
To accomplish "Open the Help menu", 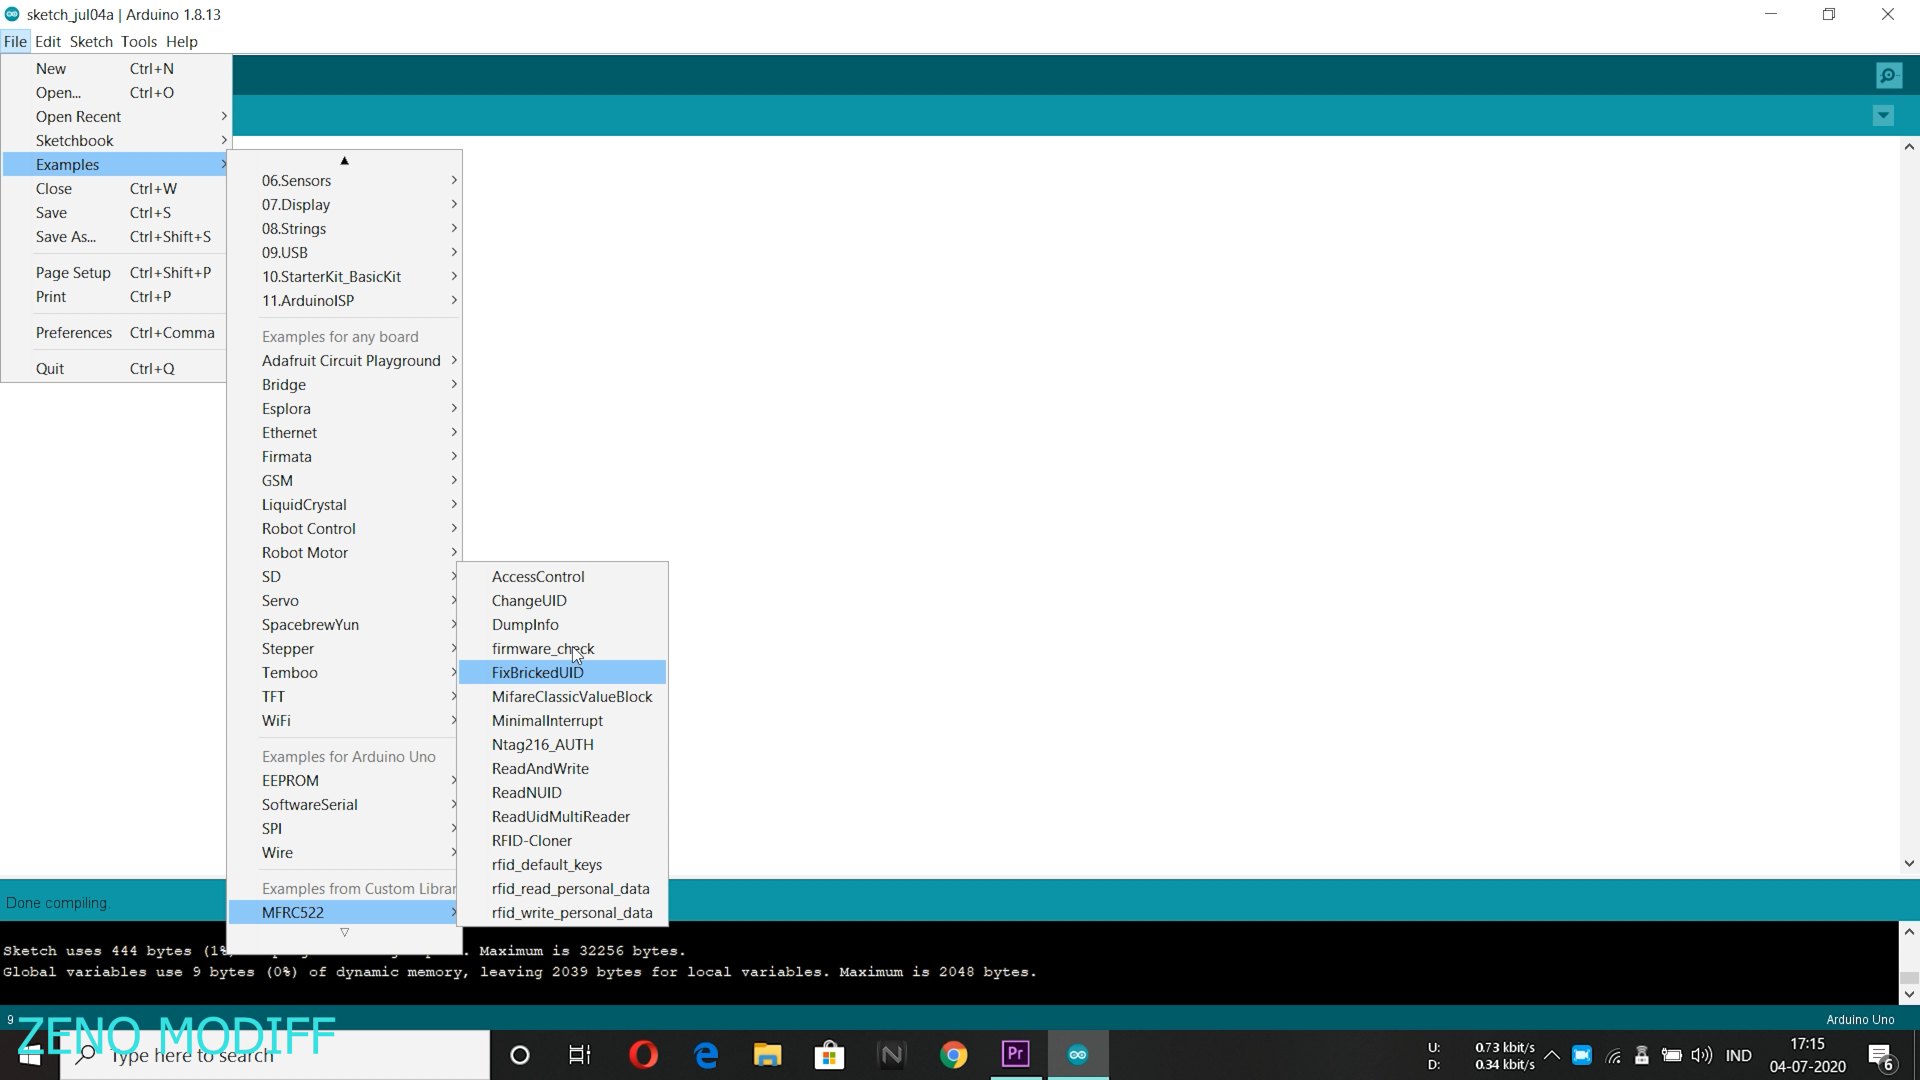I will click(x=182, y=42).
